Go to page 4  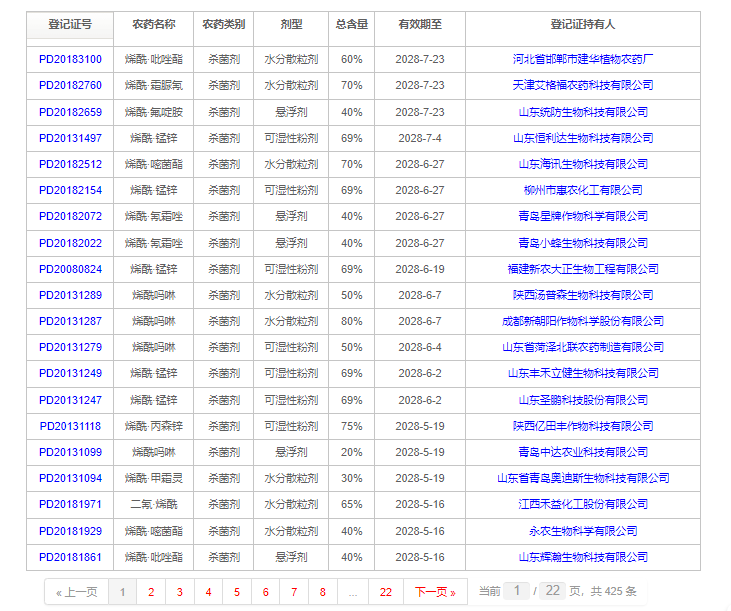click(x=208, y=592)
